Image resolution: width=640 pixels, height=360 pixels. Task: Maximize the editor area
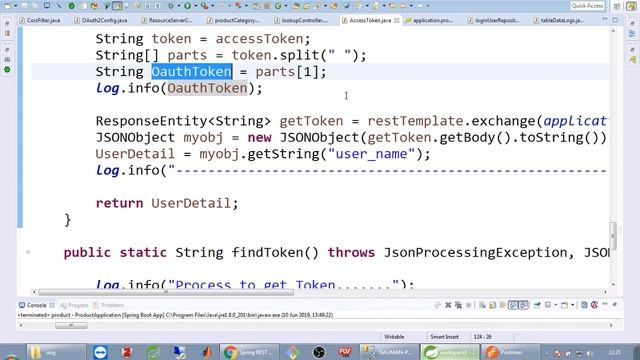(615, 20)
